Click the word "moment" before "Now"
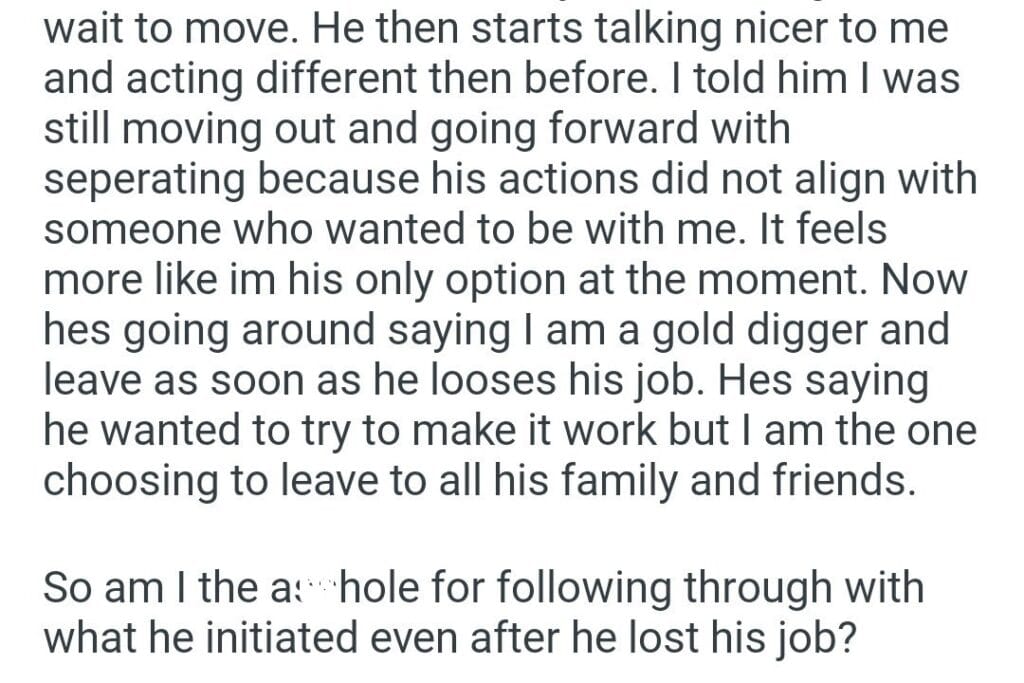This screenshot has width=1024, height=683. pos(796,280)
